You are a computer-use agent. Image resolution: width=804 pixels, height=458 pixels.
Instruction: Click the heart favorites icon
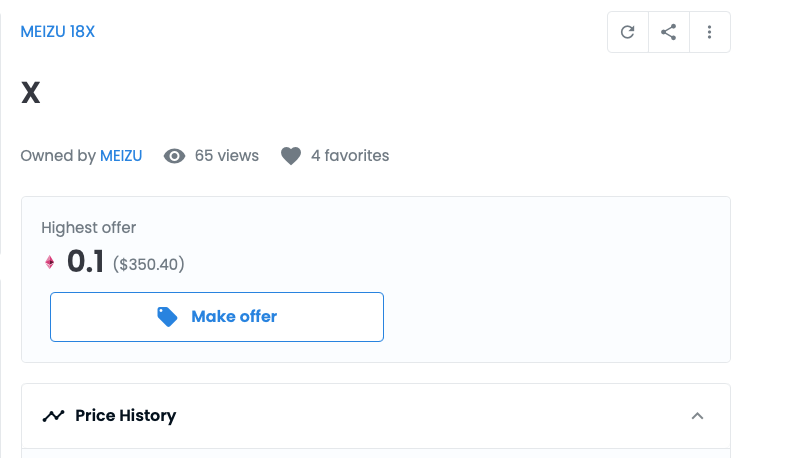[x=291, y=156]
